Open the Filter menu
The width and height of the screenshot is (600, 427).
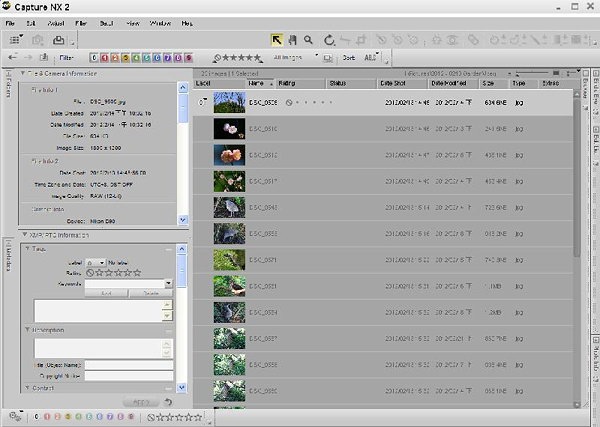pos(81,23)
